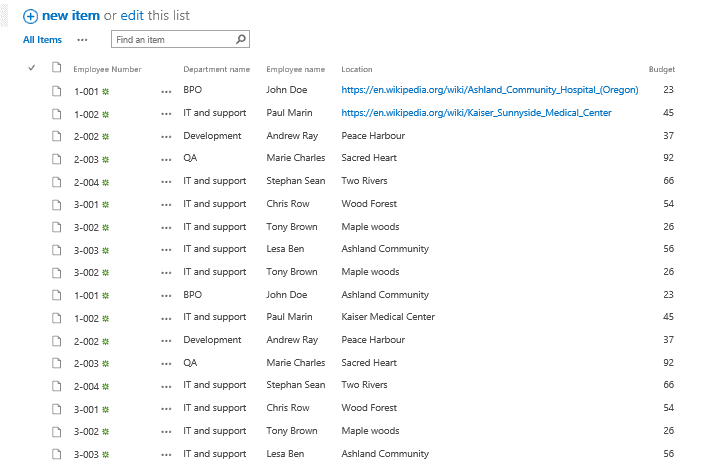Screen dimensions: 708x474
Task: Open the views ellipsis next to All Items
Action: click(82, 40)
